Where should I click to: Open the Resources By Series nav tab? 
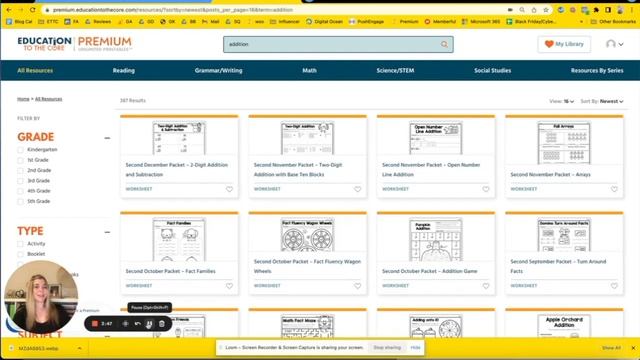[597, 71]
